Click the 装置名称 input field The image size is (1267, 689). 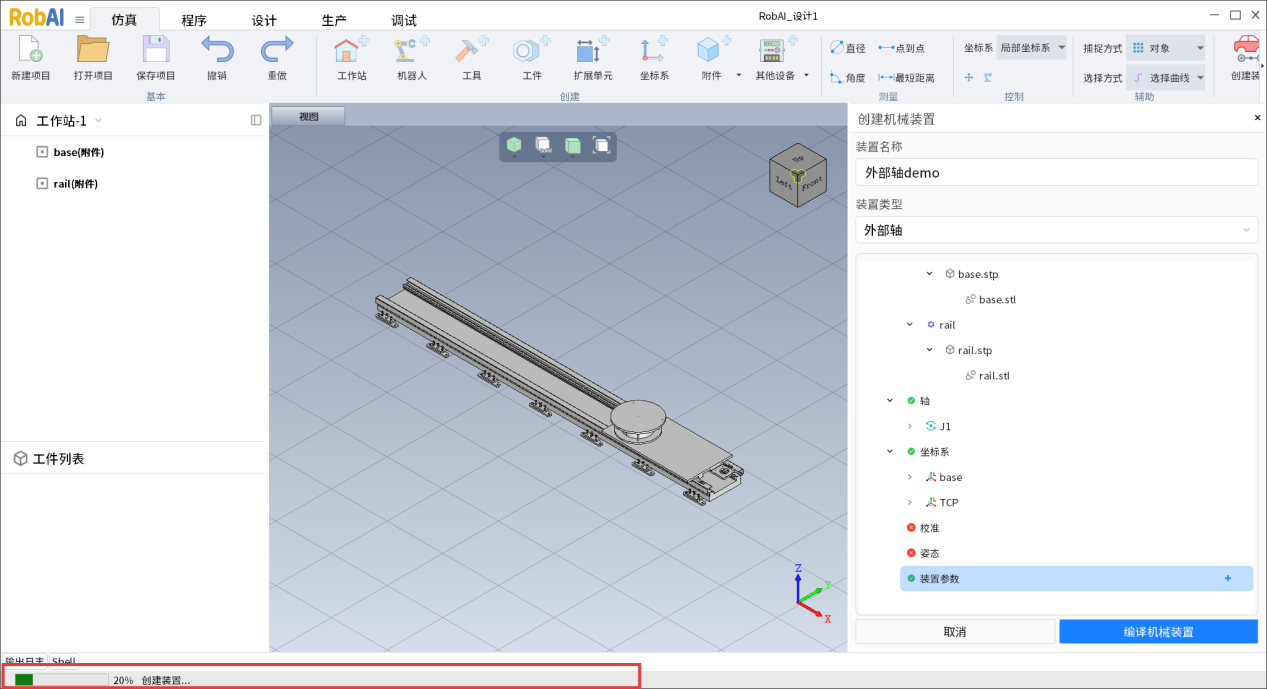click(x=1056, y=172)
